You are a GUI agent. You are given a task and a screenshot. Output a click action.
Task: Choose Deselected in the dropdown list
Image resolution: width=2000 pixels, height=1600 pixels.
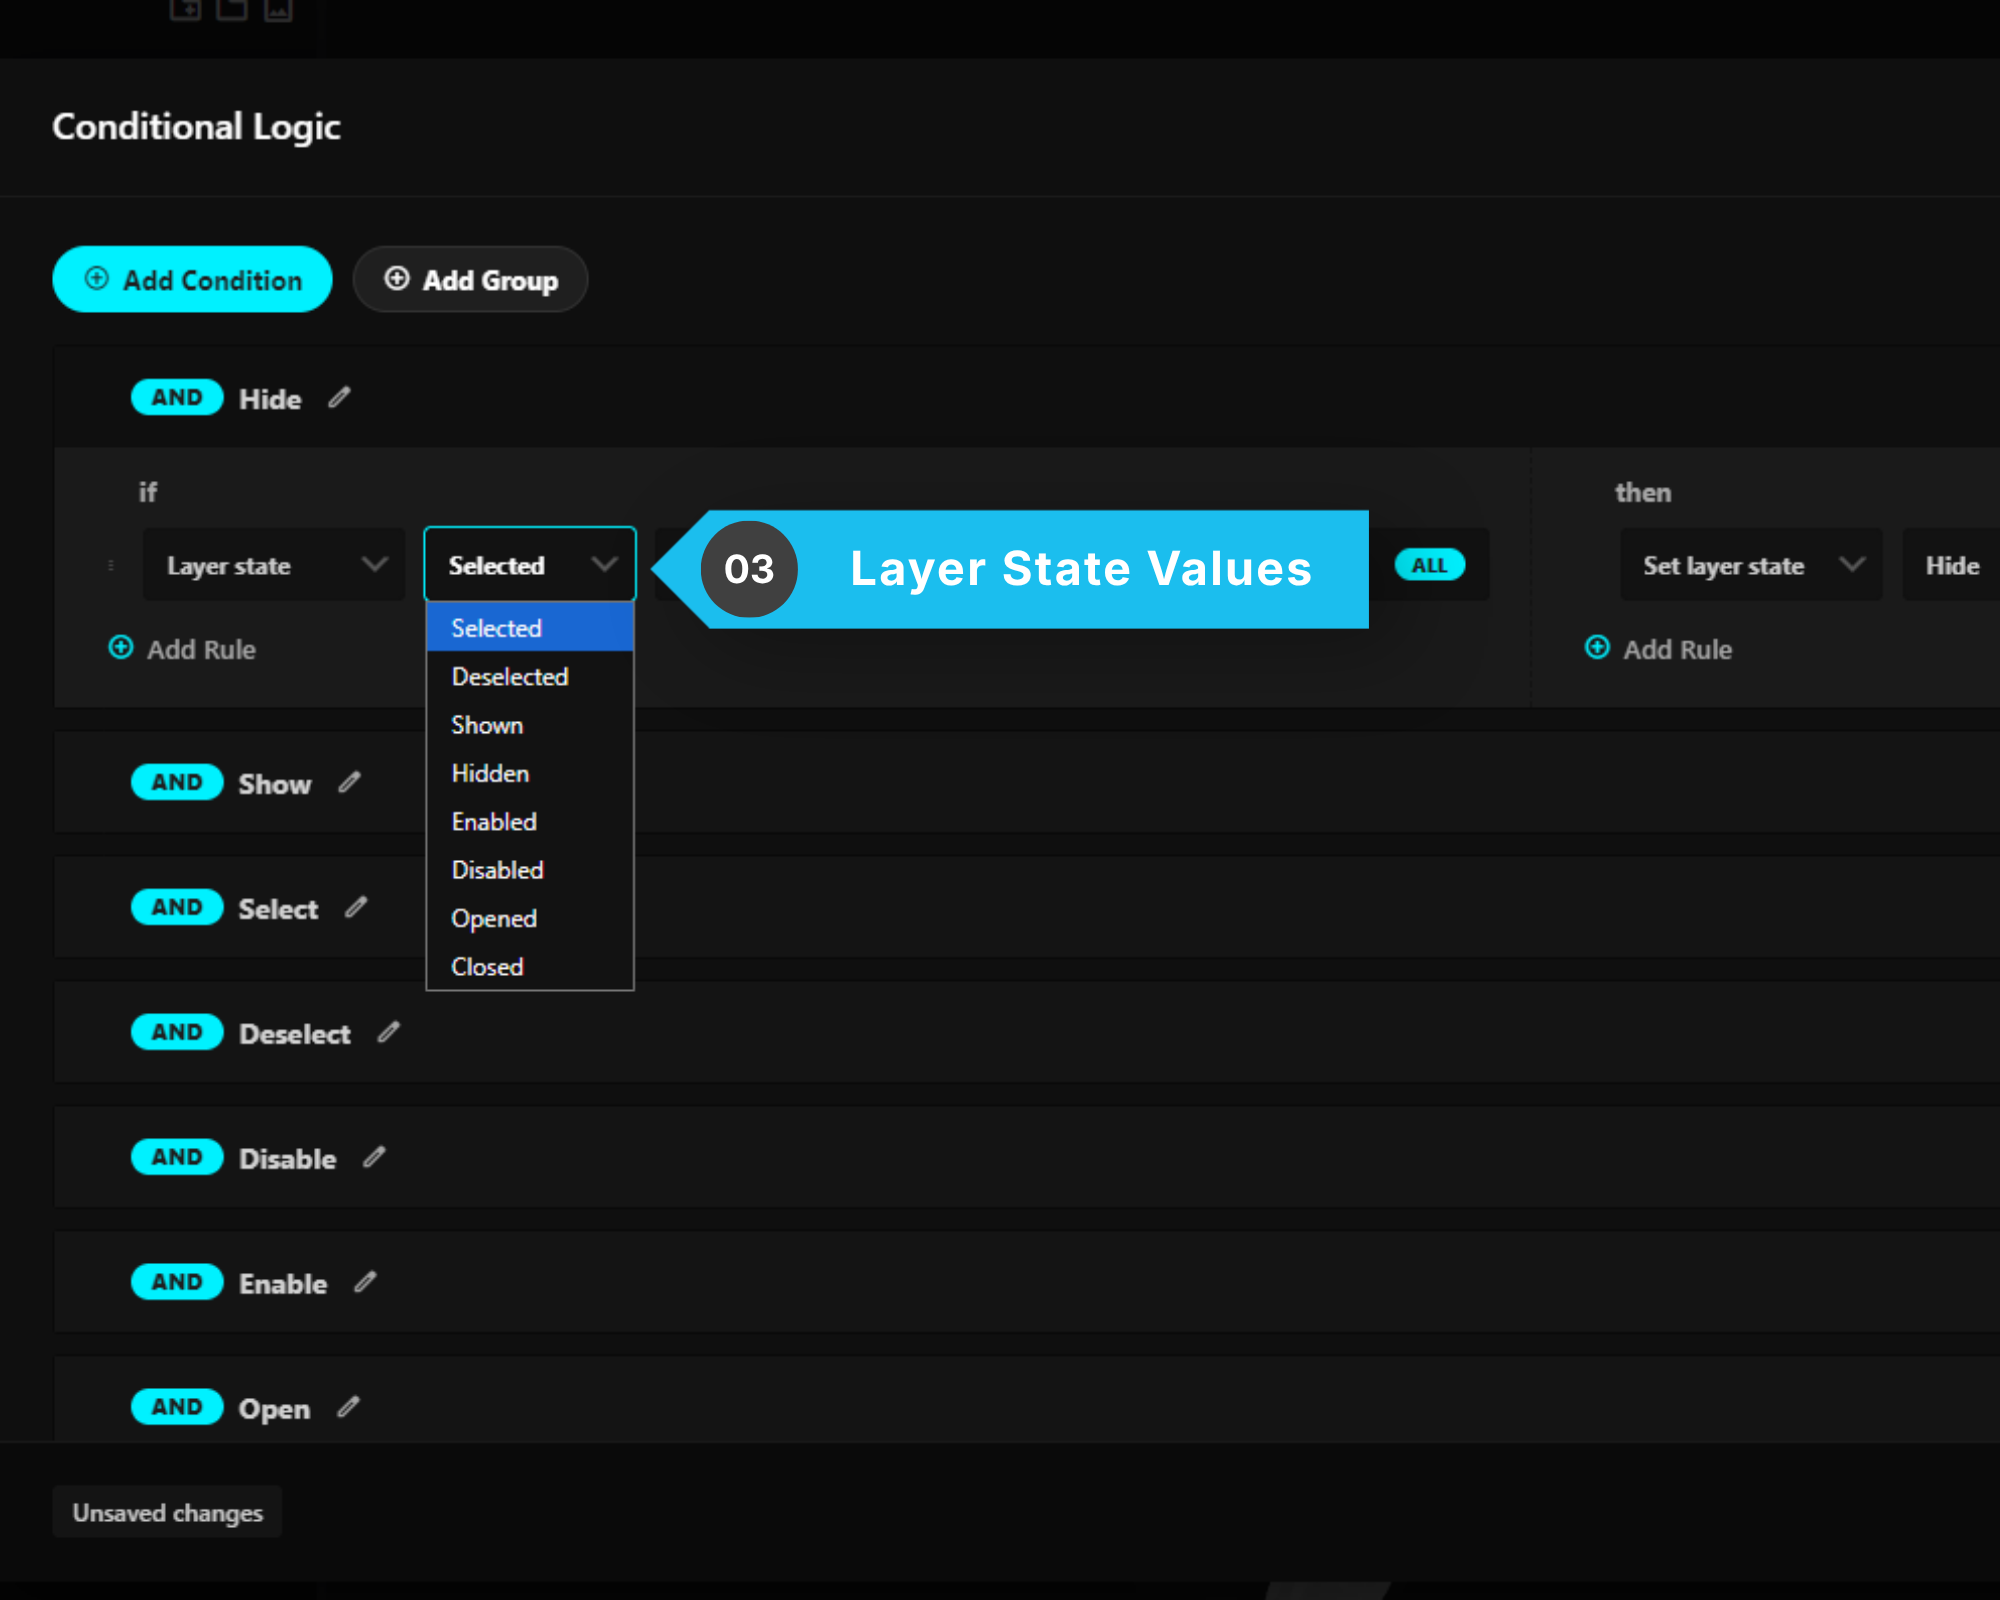(530, 677)
